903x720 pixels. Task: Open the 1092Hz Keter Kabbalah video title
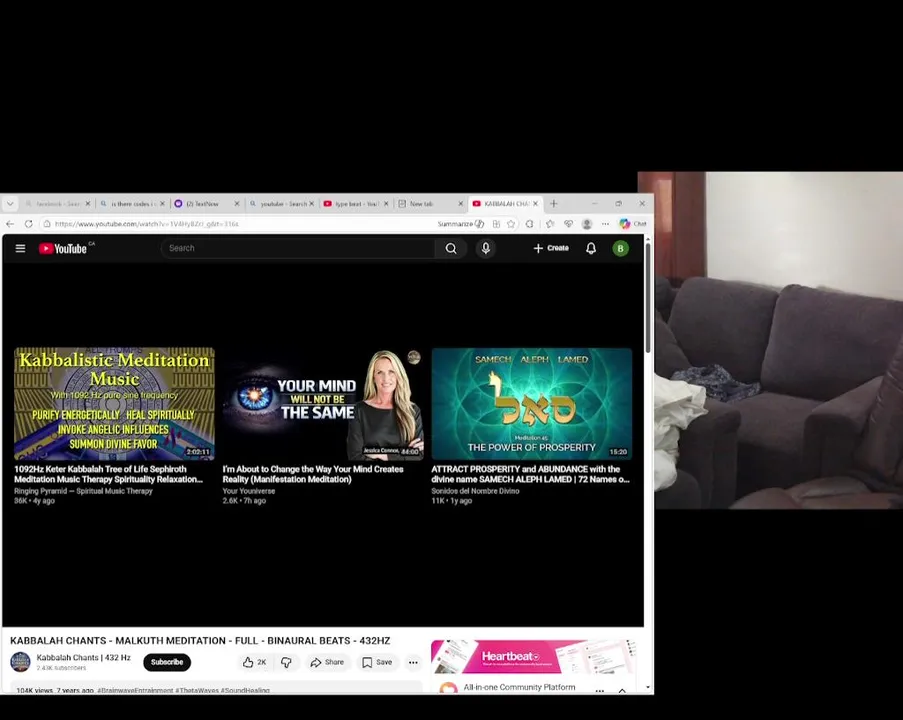(108, 474)
